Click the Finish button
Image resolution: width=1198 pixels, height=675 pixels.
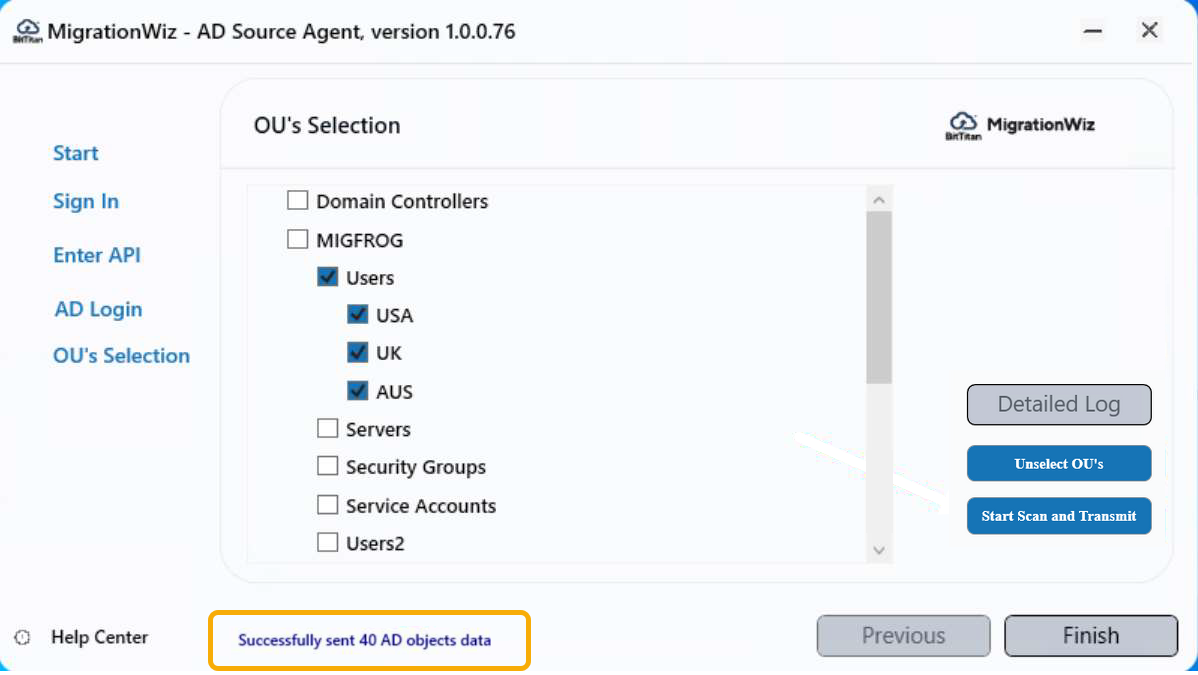[x=1090, y=635]
